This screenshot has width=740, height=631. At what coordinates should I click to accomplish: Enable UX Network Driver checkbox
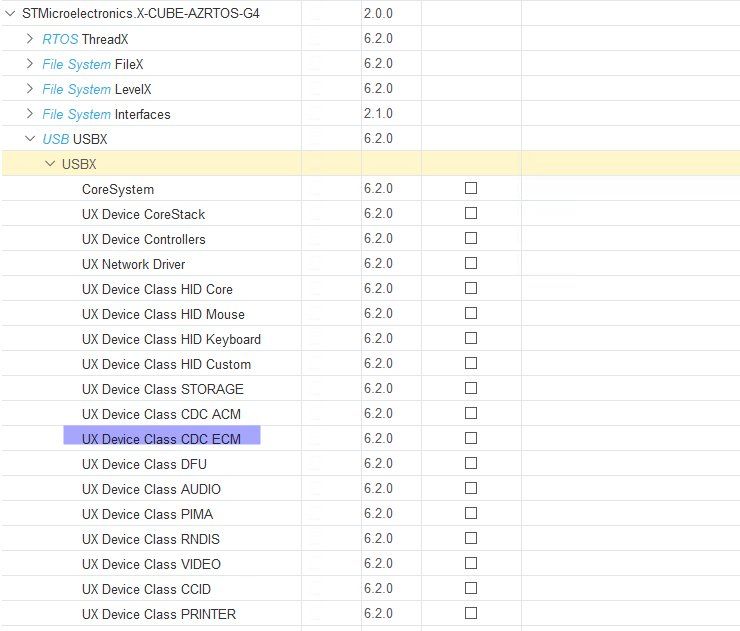click(471, 263)
